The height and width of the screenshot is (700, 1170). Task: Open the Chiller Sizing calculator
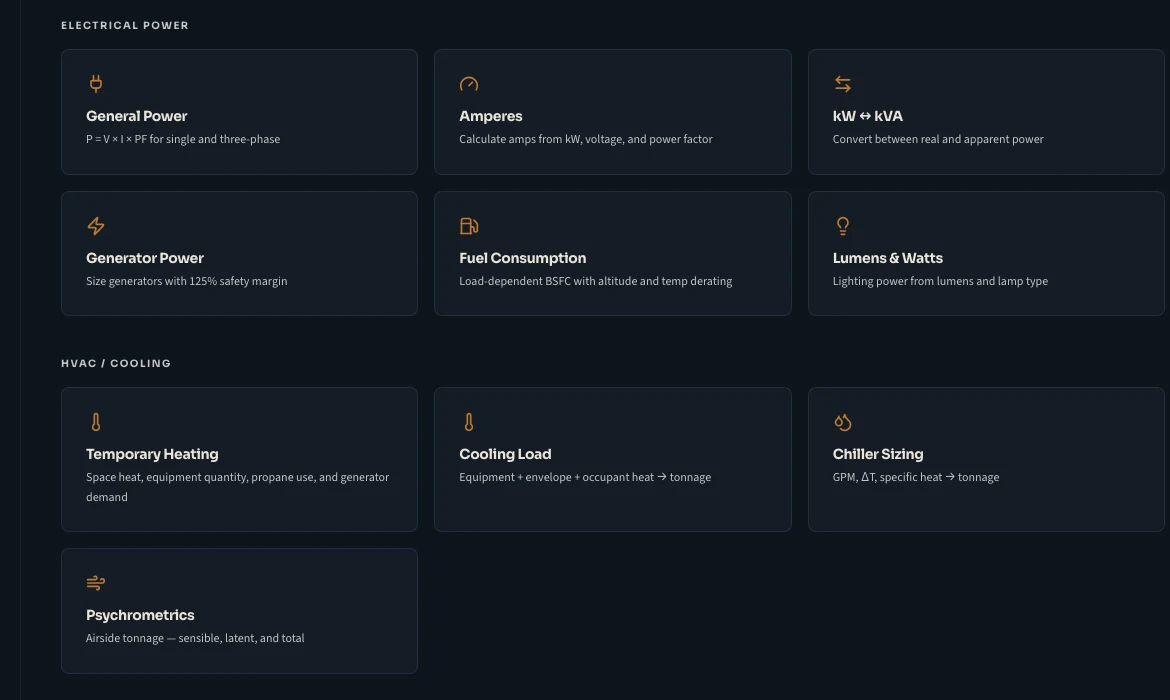coord(986,459)
